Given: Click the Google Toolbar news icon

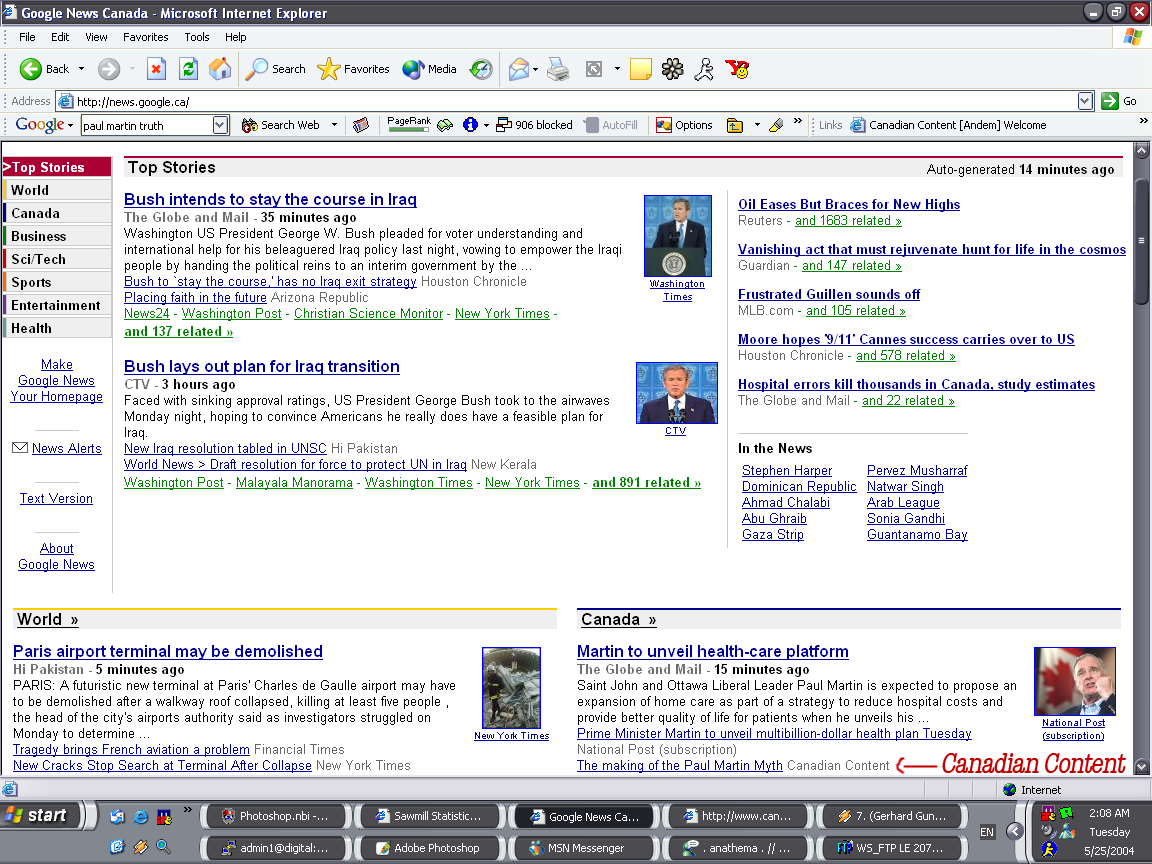Looking at the screenshot, I should coord(360,125).
